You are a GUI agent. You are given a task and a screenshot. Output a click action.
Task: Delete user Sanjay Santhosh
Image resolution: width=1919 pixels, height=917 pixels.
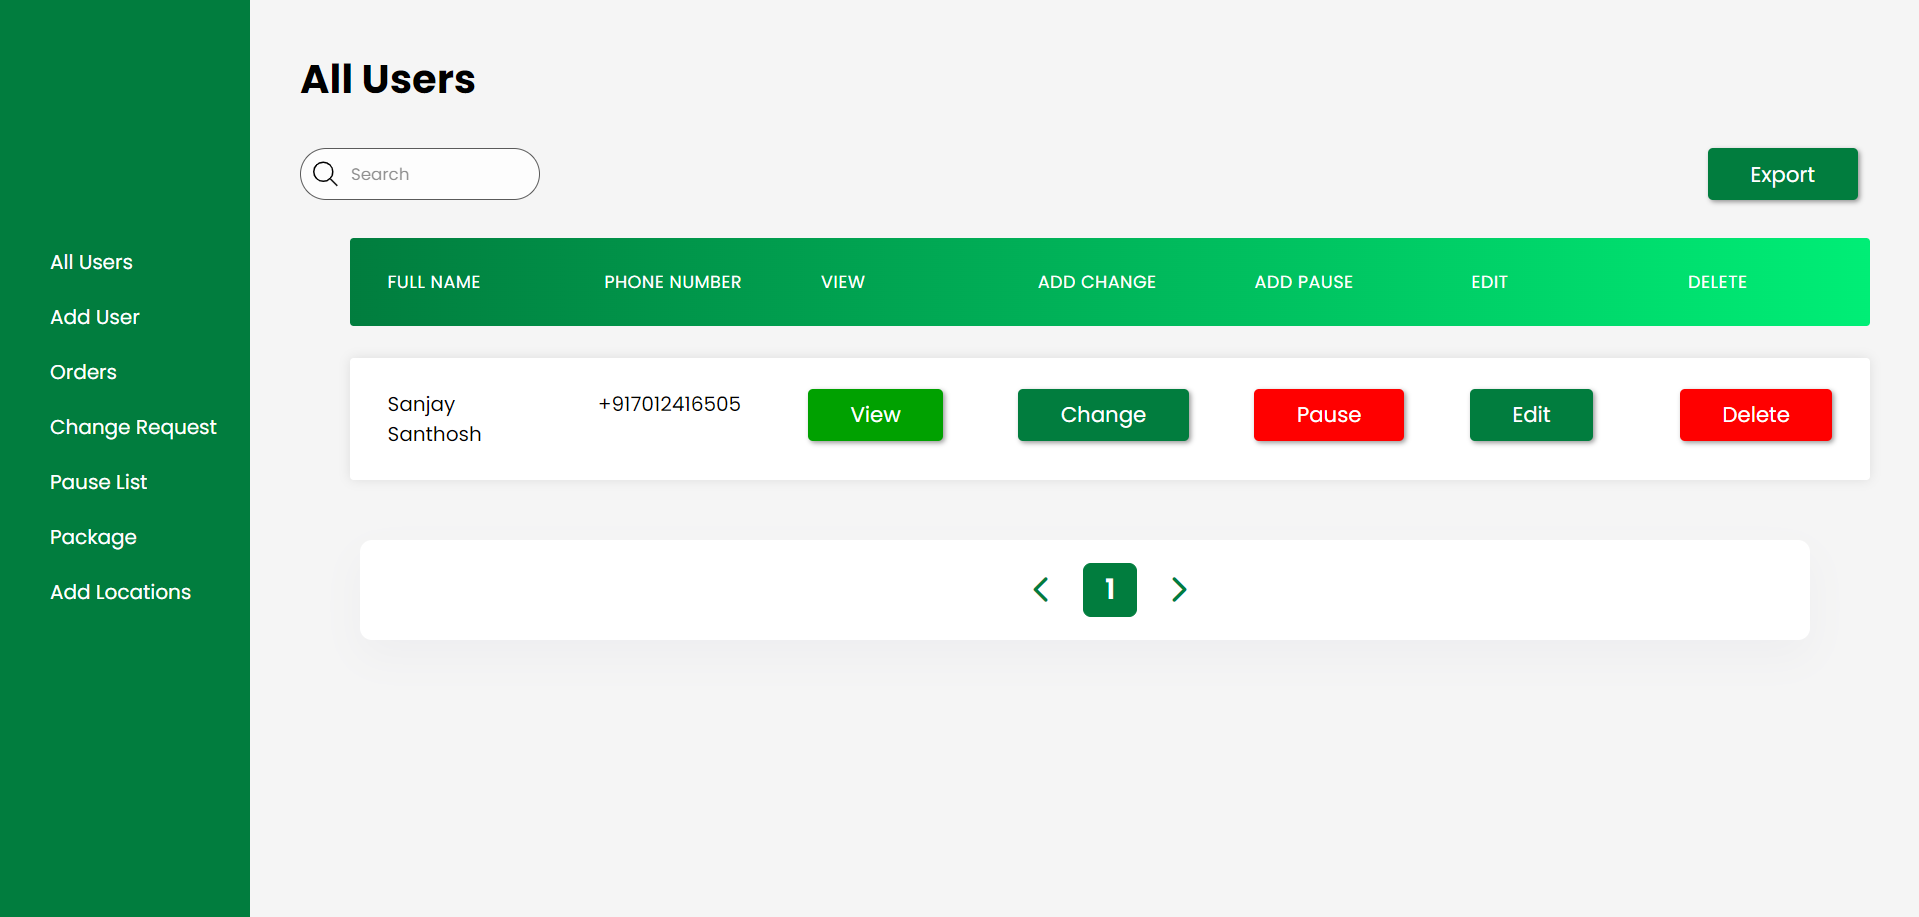click(1755, 415)
